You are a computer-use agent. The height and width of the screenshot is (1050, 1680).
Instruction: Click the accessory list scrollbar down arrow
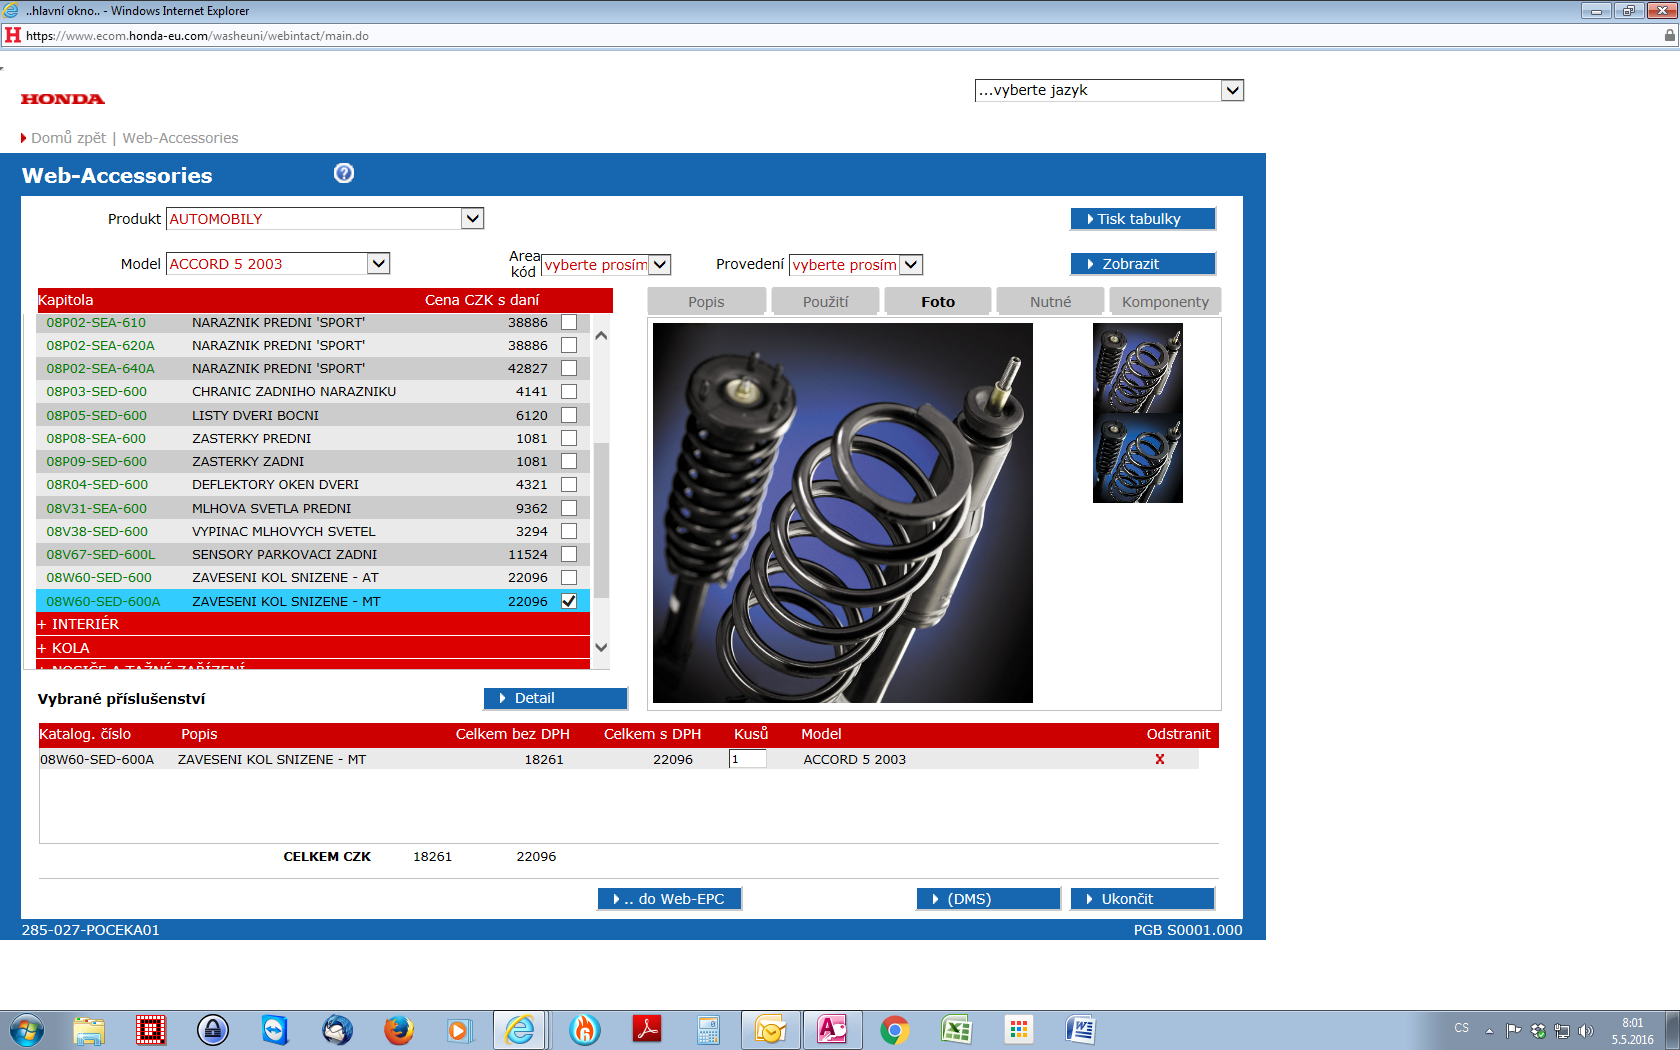click(x=601, y=648)
